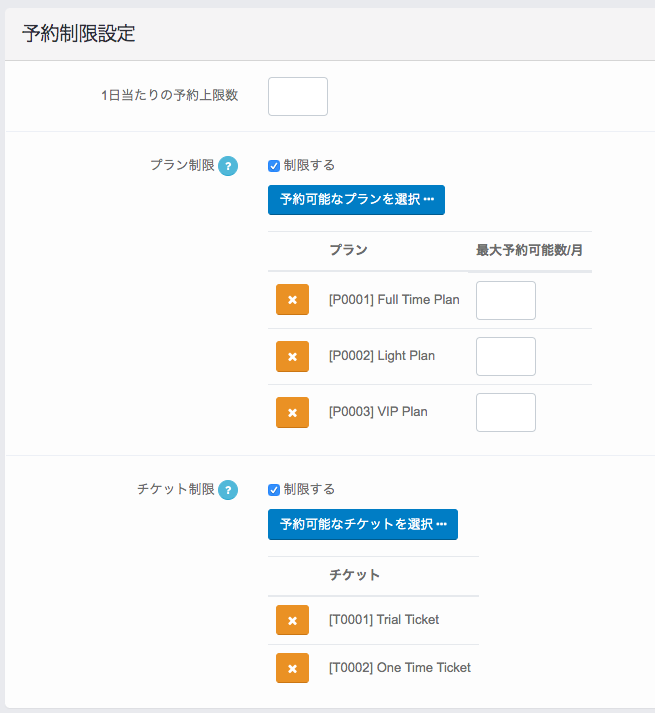
Task: Toggle the チケット制限 制限する checkbox
Action: (274, 490)
